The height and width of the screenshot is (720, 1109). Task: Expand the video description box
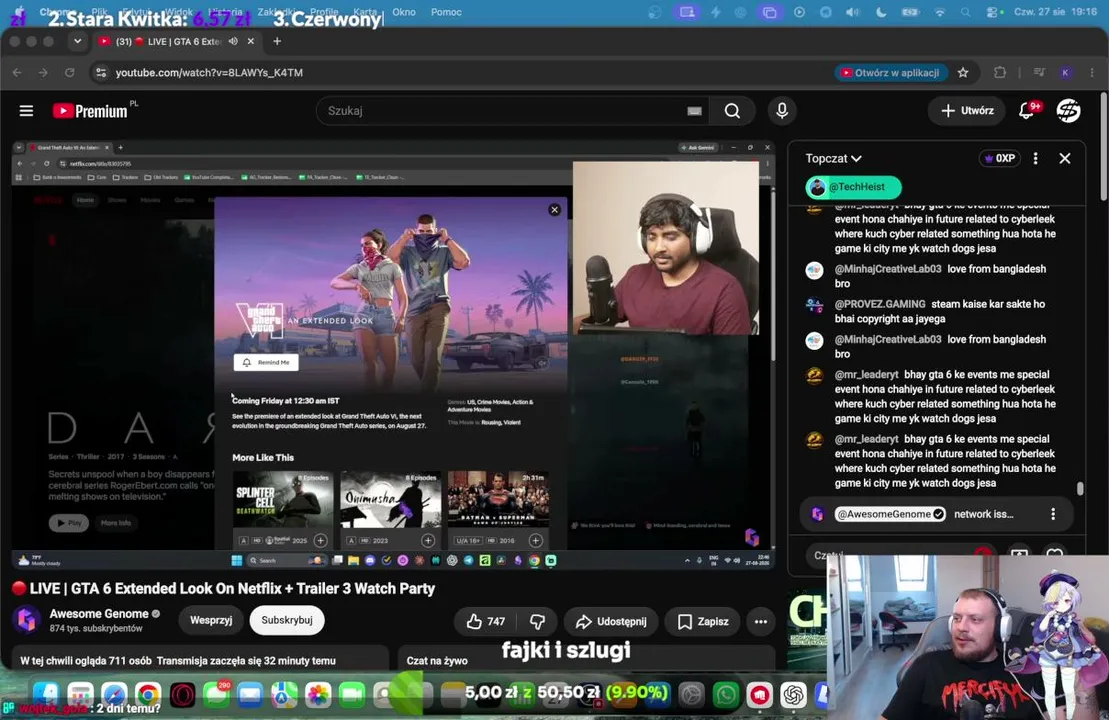pos(199,658)
